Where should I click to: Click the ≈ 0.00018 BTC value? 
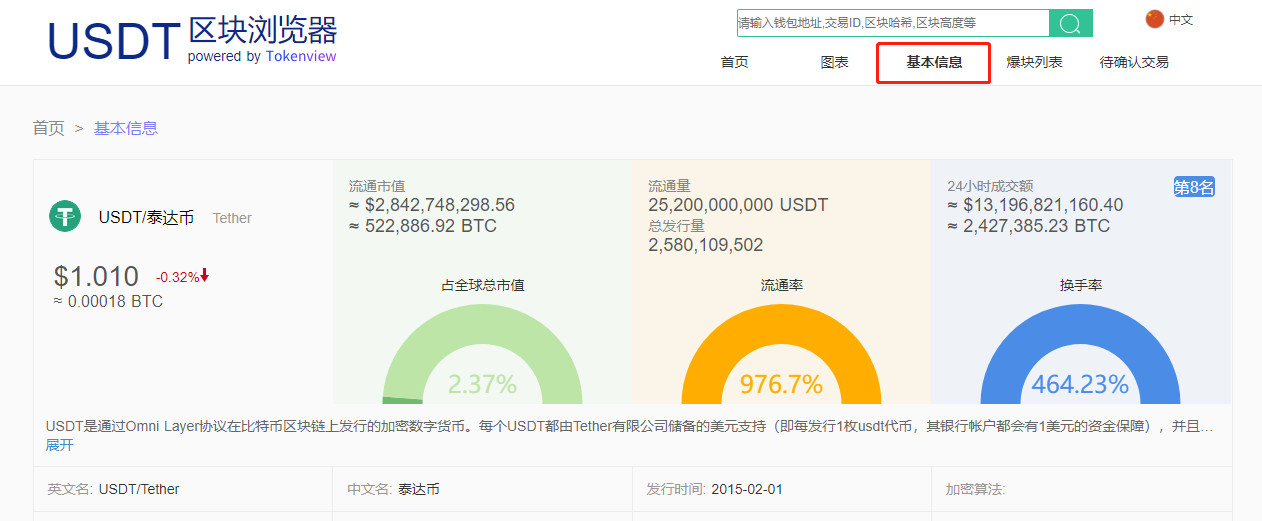point(108,301)
